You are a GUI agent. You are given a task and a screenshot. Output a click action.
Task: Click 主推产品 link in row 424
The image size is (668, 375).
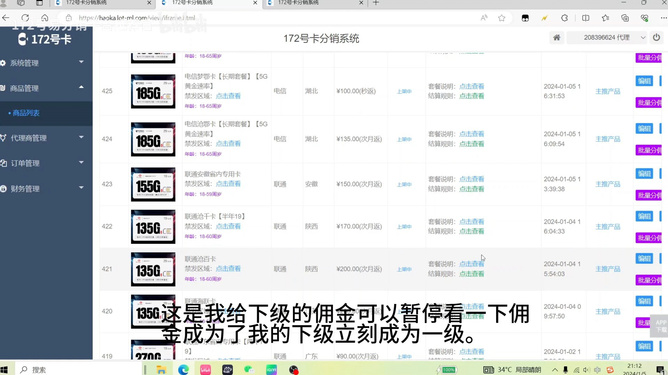[x=608, y=139]
